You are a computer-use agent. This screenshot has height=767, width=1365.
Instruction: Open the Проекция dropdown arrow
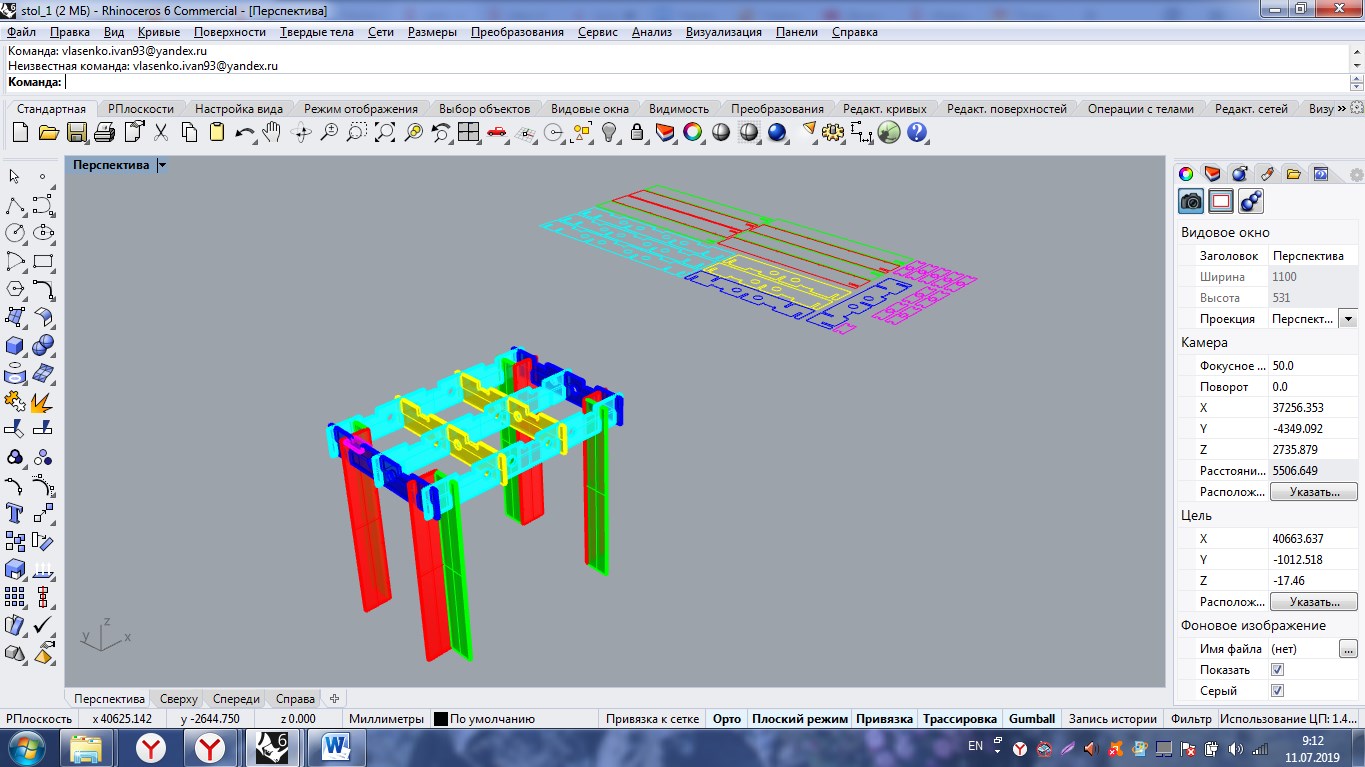click(x=1347, y=319)
